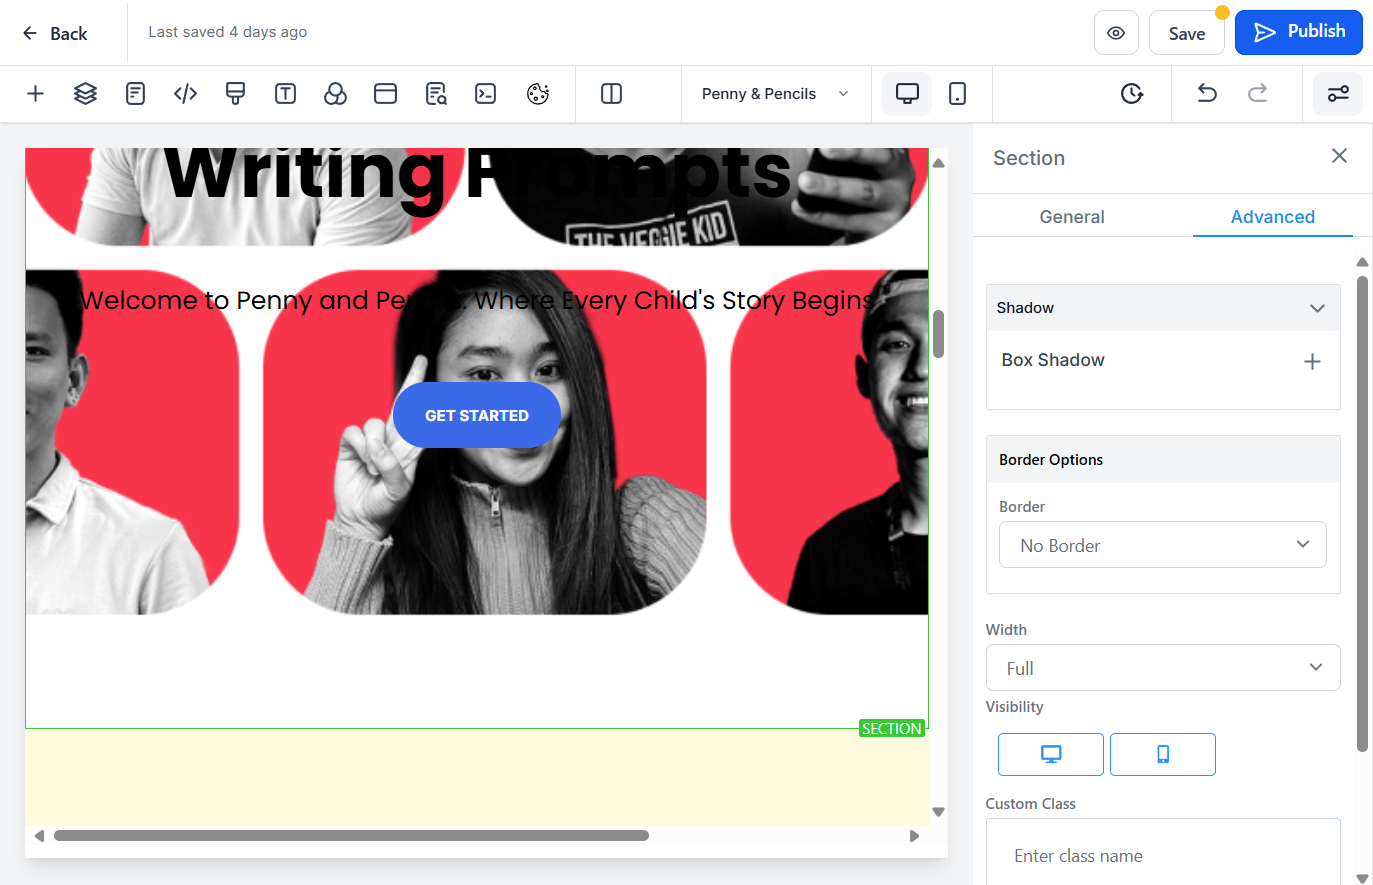
Task: Switch to the General tab
Action: (1072, 217)
